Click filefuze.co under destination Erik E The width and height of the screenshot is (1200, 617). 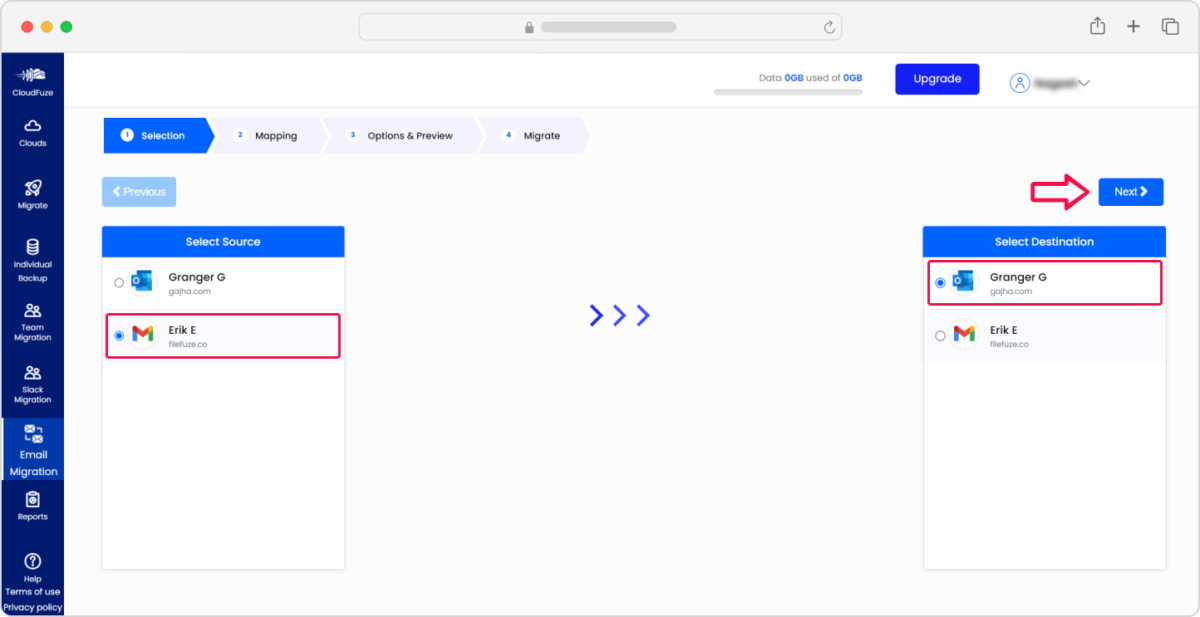coord(1009,344)
